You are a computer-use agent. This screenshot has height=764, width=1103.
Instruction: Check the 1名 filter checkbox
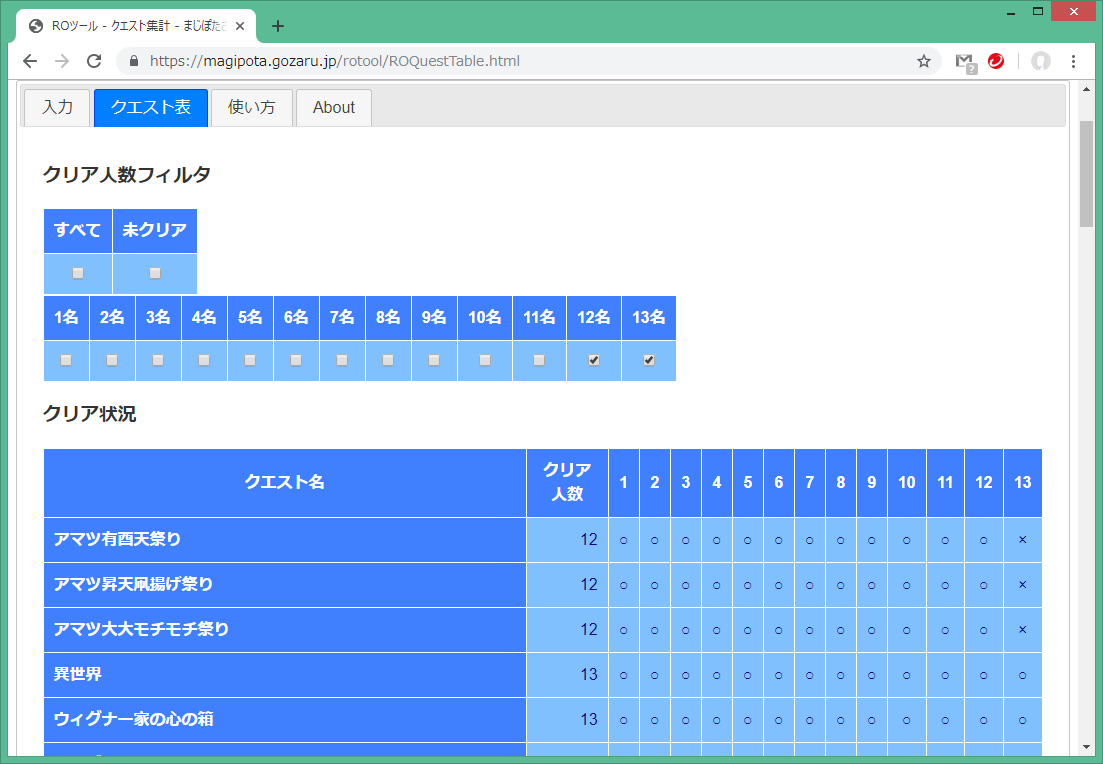tap(66, 360)
